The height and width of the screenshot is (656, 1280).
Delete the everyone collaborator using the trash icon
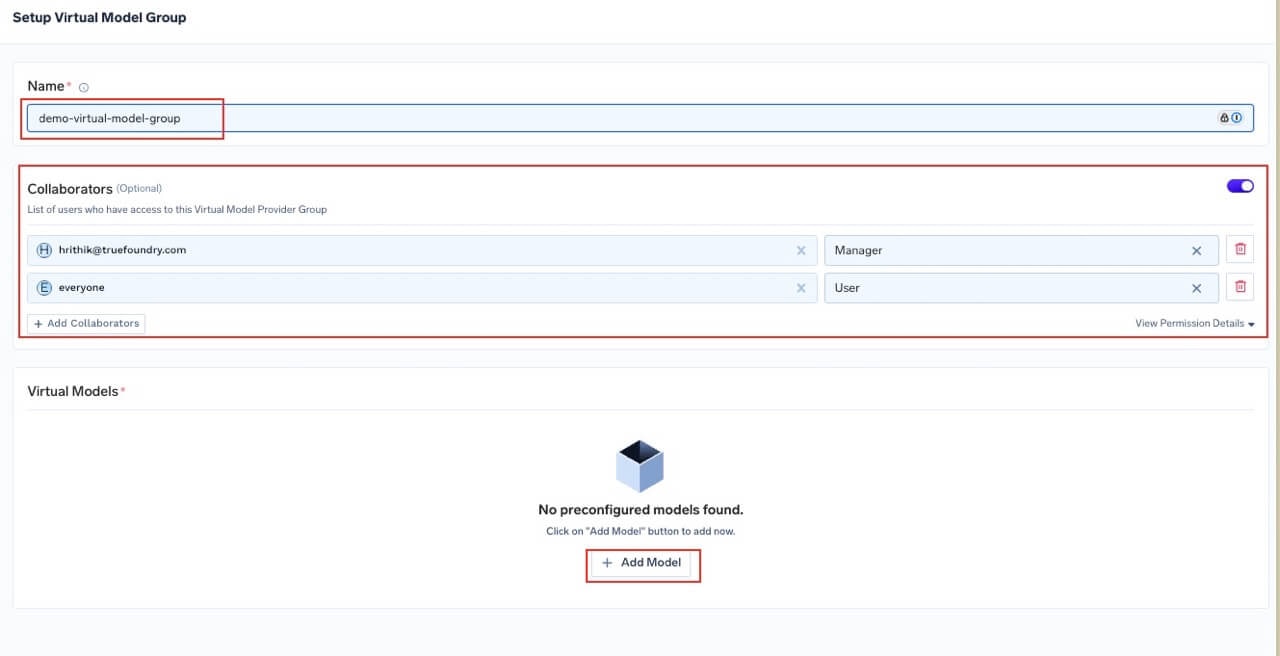pyautogui.click(x=1239, y=287)
